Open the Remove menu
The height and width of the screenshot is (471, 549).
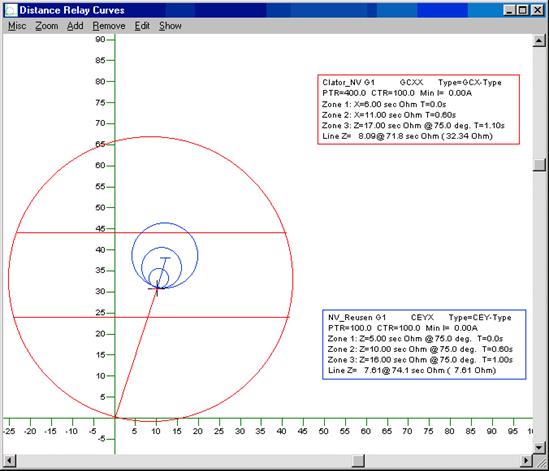click(109, 26)
